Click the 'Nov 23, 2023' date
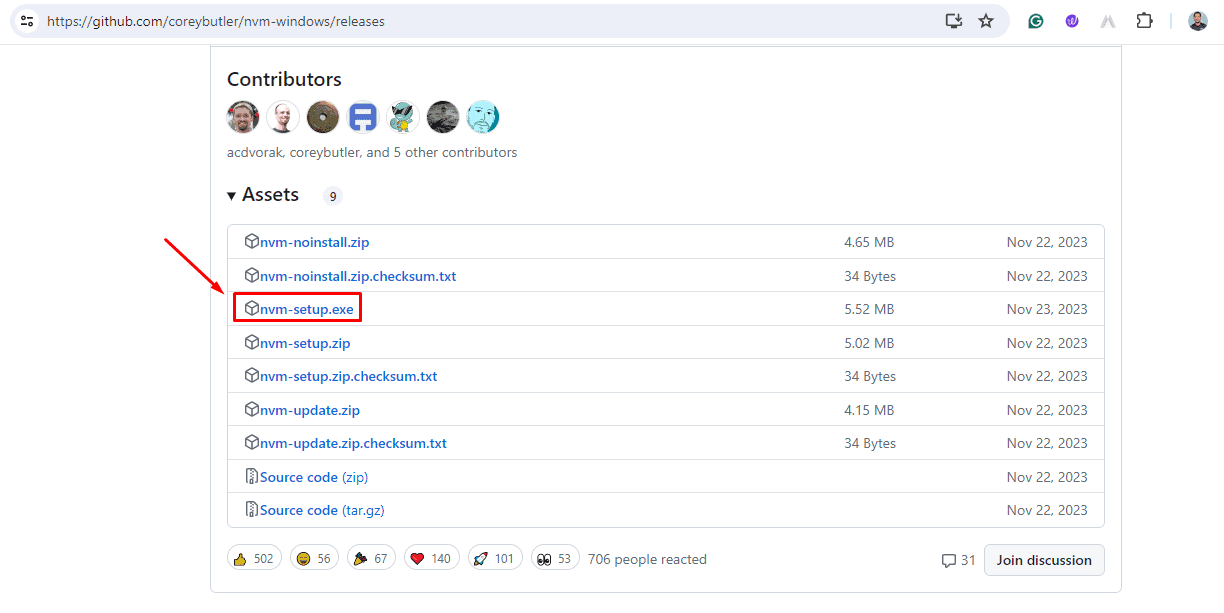Screen dimensions: 1224x613 pos(1047,309)
